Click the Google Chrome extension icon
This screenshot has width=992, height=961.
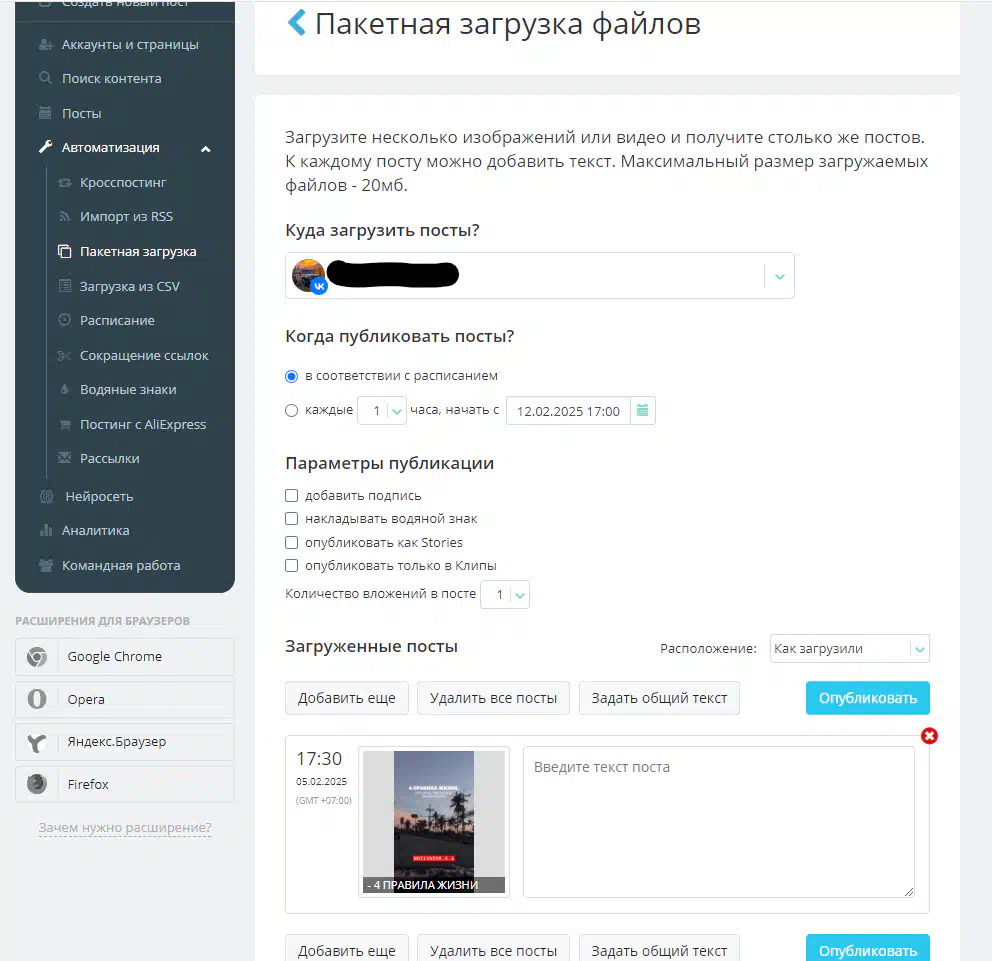pyautogui.click(x=37, y=657)
